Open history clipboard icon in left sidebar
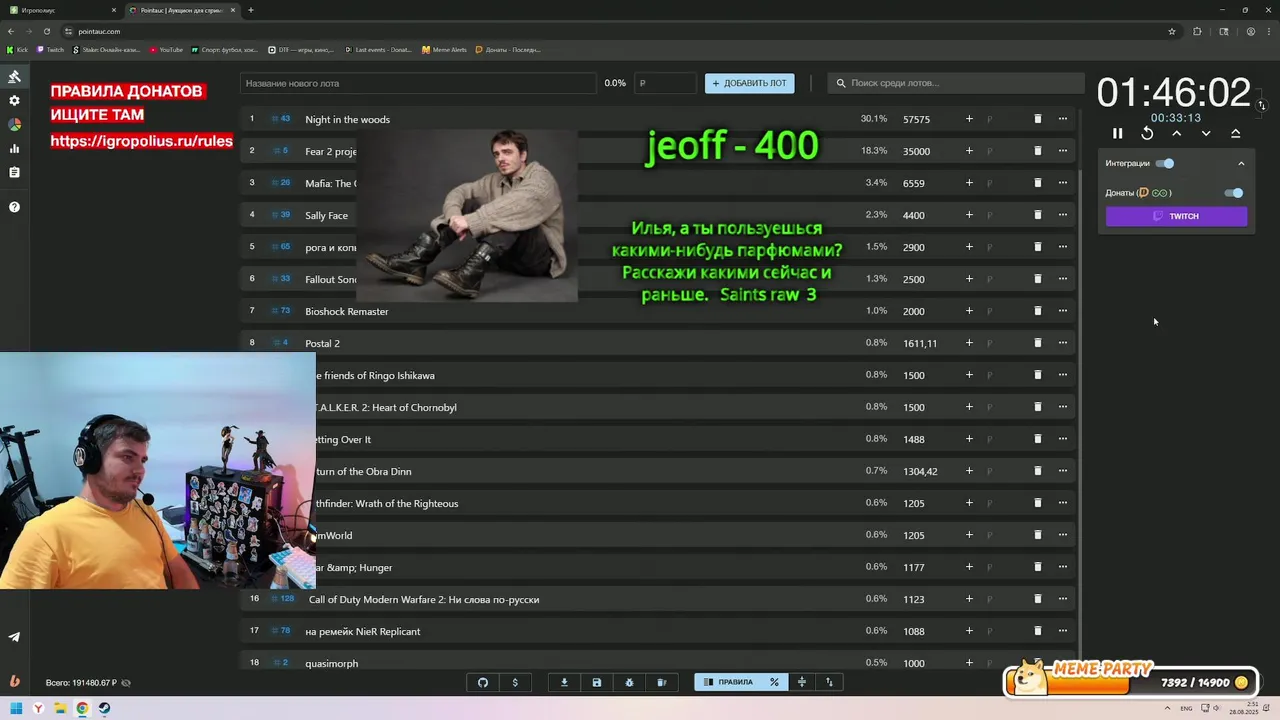1280x720 pixels. pyautogui.click(x=14, y=173)
